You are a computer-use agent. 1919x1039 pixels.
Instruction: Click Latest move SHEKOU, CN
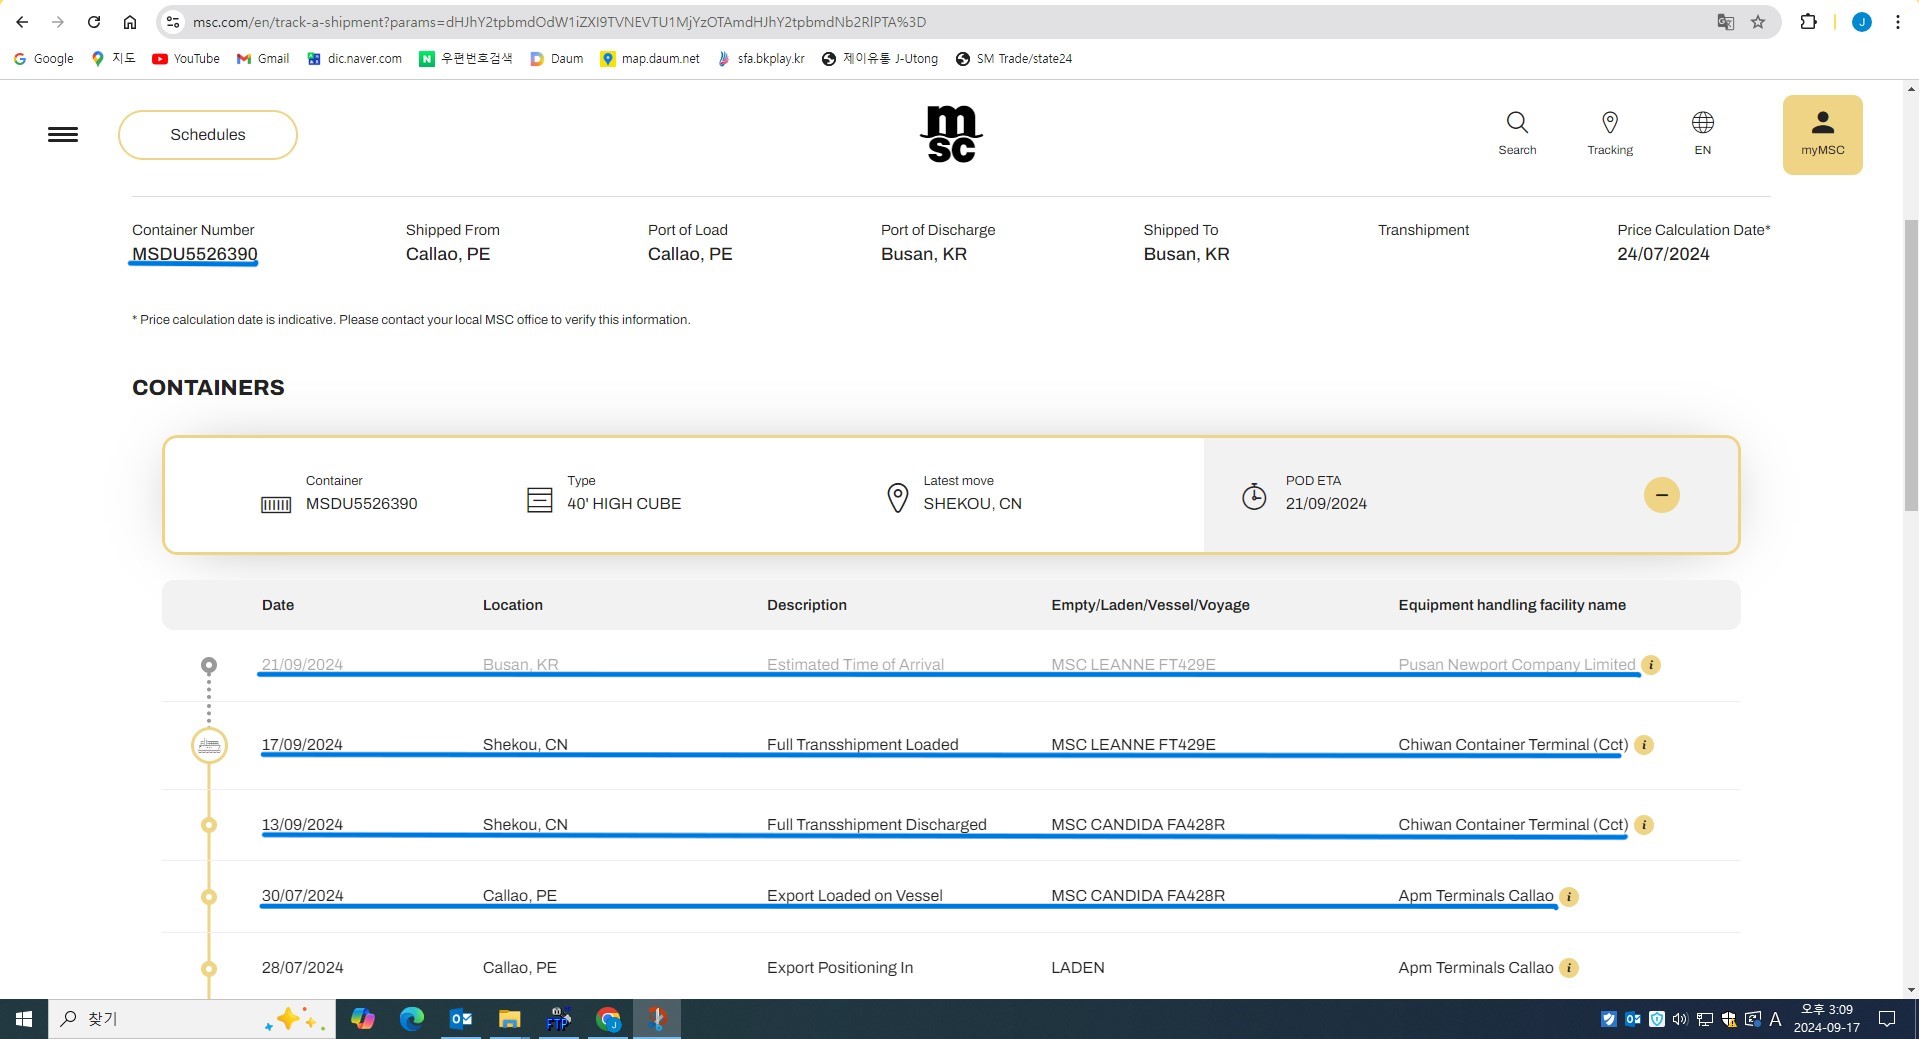click(972, 504)
